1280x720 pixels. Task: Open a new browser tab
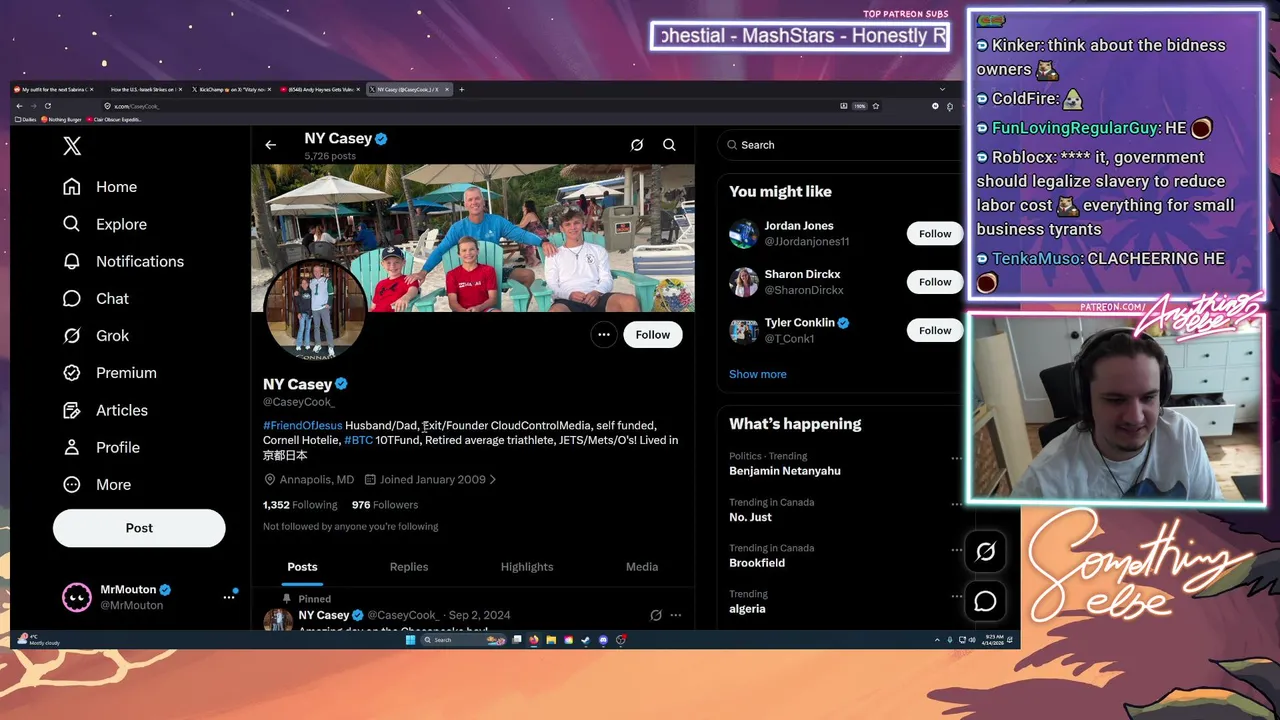click(x=461, y=89)
